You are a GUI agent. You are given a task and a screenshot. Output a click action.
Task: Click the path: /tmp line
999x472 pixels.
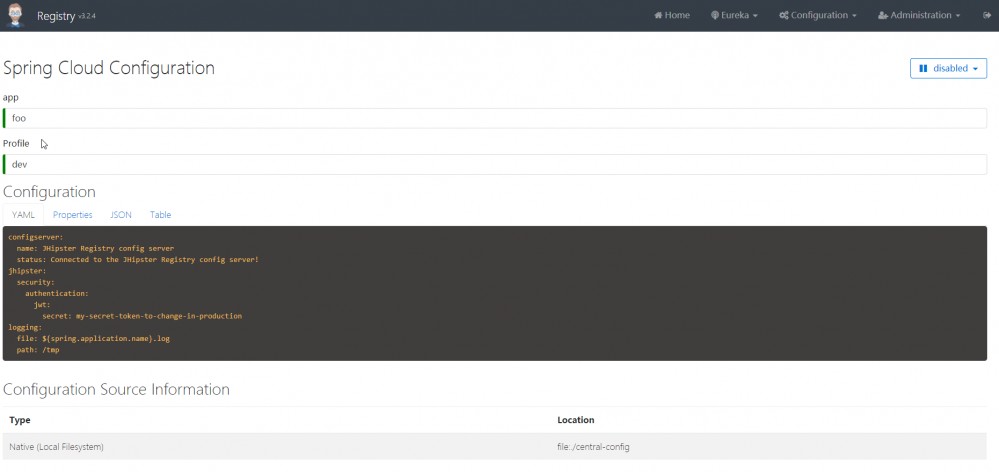tap(38, 350)
